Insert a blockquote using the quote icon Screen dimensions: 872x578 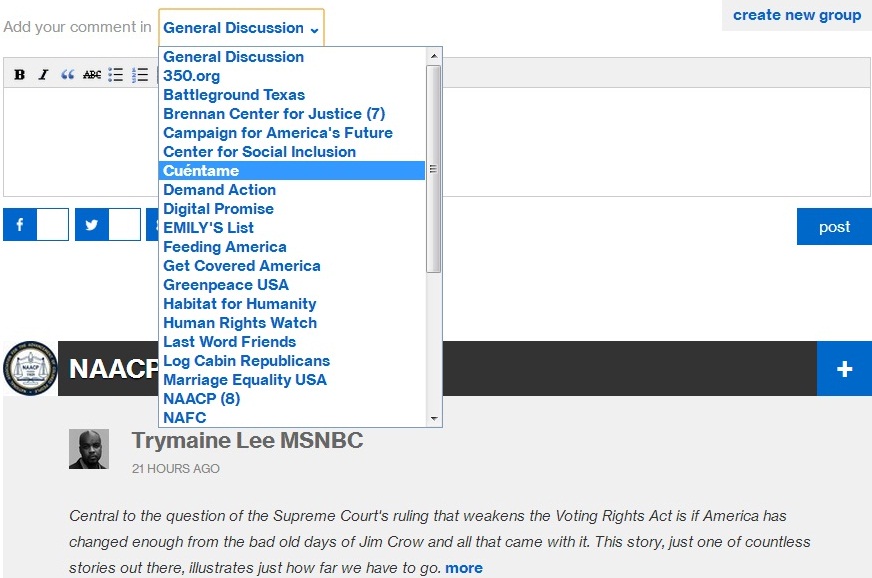[67, 75]
